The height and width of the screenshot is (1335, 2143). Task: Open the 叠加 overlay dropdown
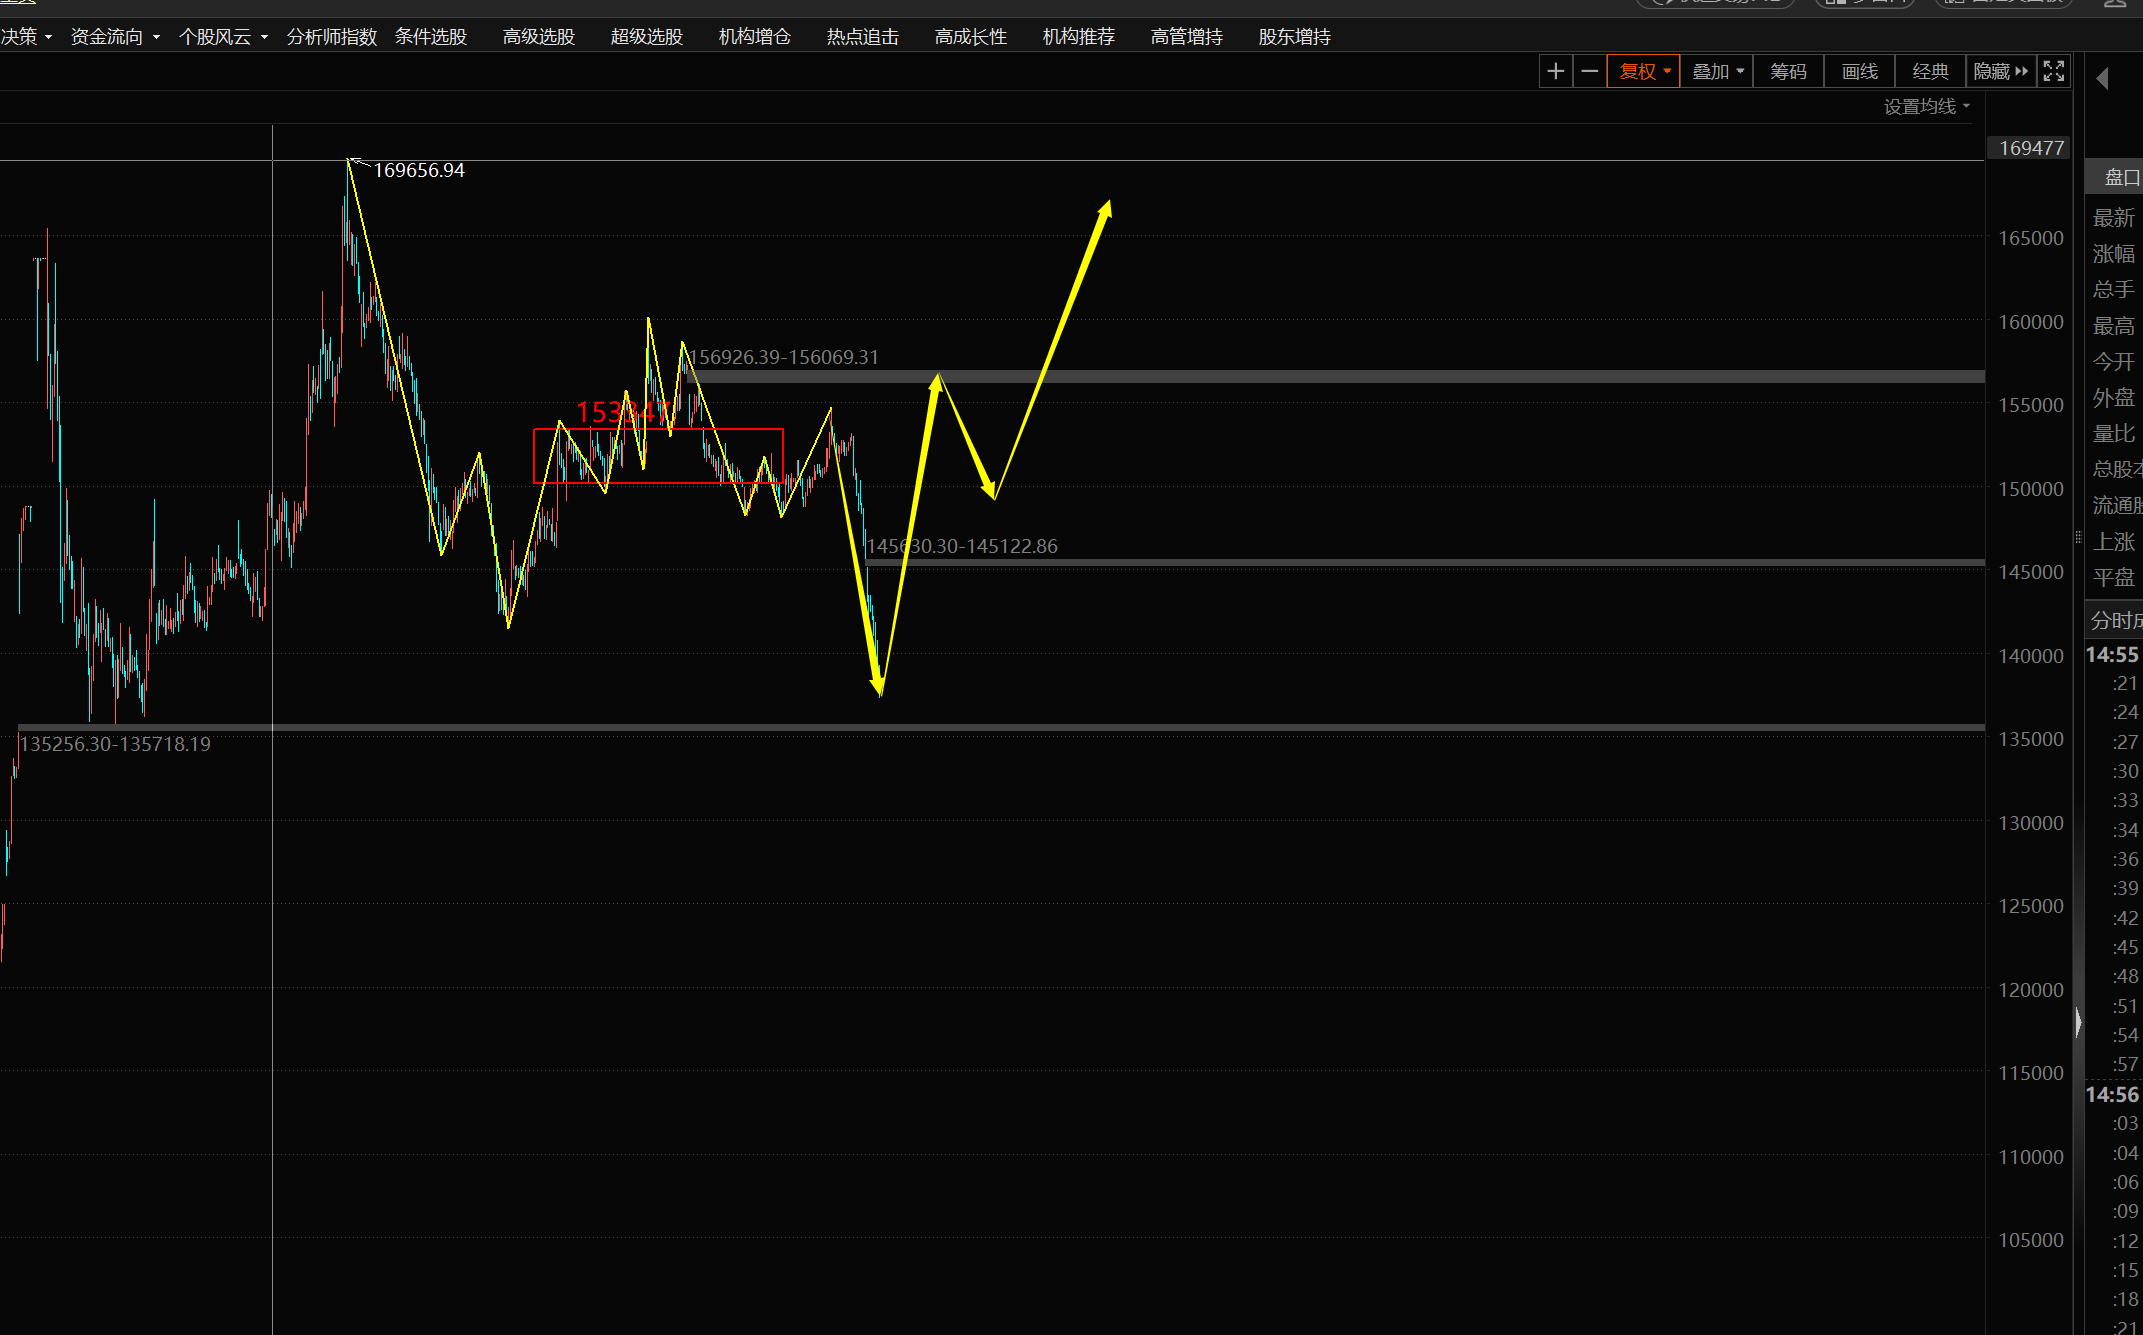(x=1717, y=71)
